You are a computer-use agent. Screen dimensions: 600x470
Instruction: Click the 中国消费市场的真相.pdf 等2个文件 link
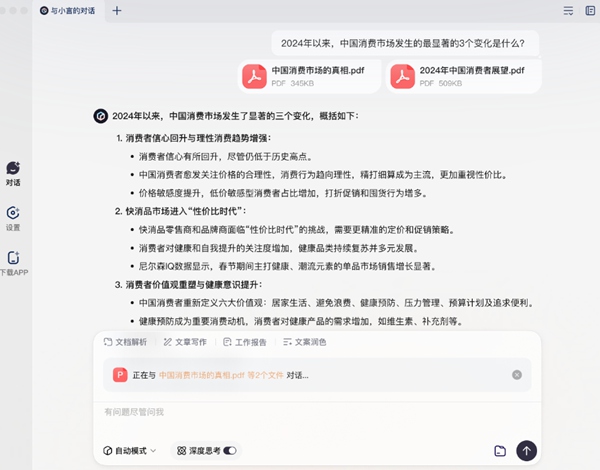click(x=221, y=375)
